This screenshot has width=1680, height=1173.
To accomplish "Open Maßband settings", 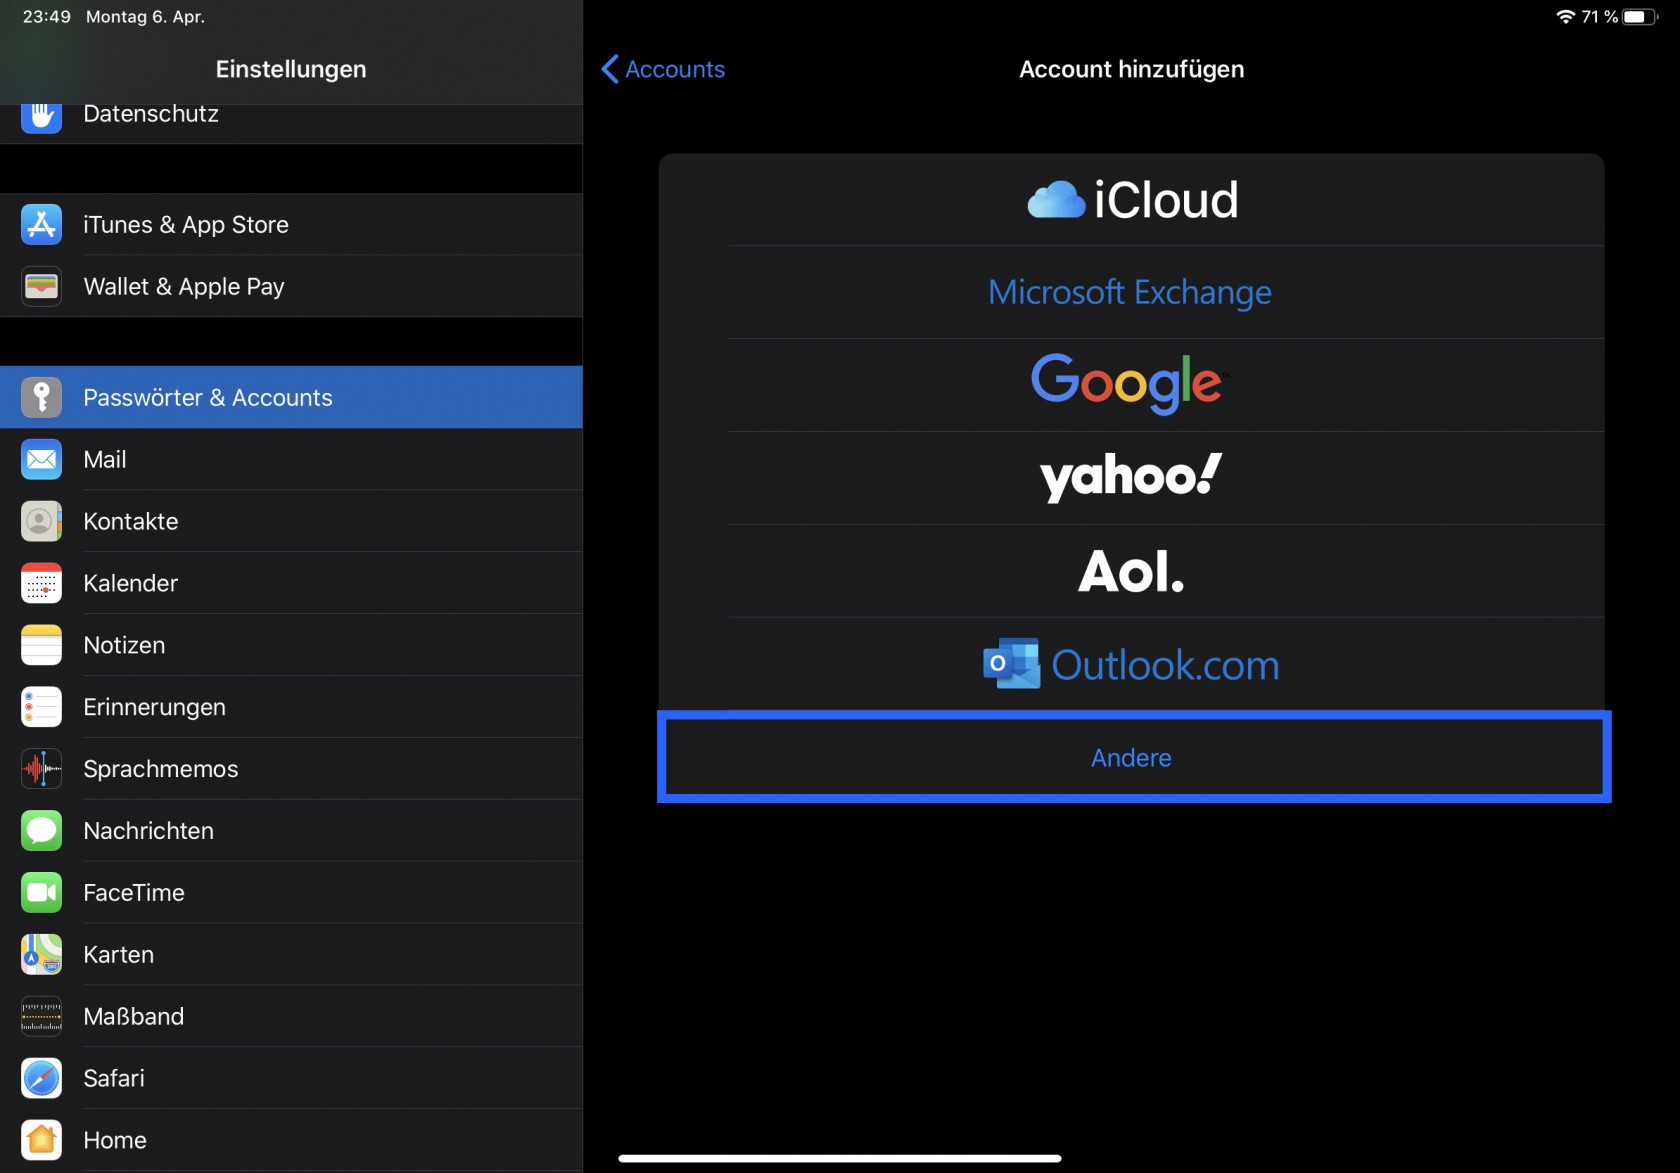I will pyautogui.click(x=291, y=1016).
